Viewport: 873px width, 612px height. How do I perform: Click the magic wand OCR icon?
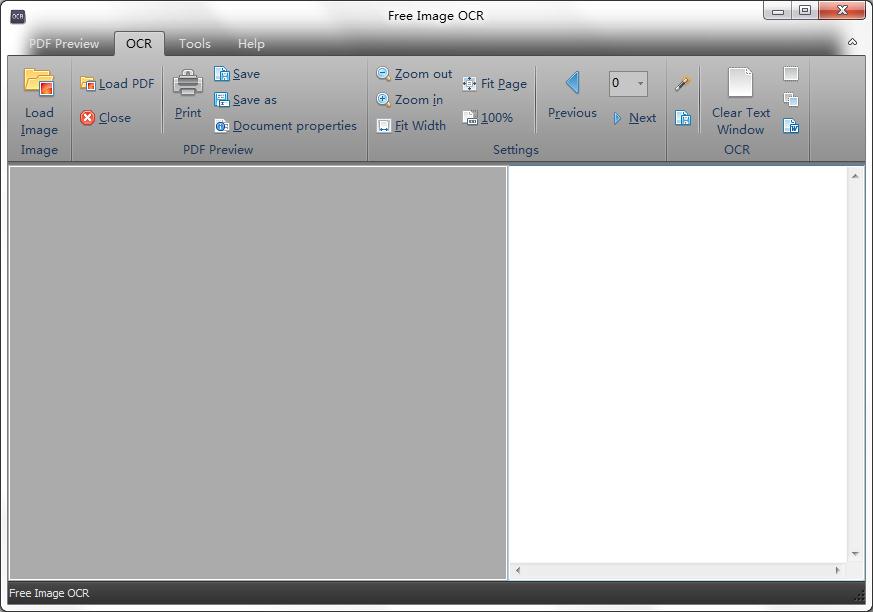tap(683, 84)
